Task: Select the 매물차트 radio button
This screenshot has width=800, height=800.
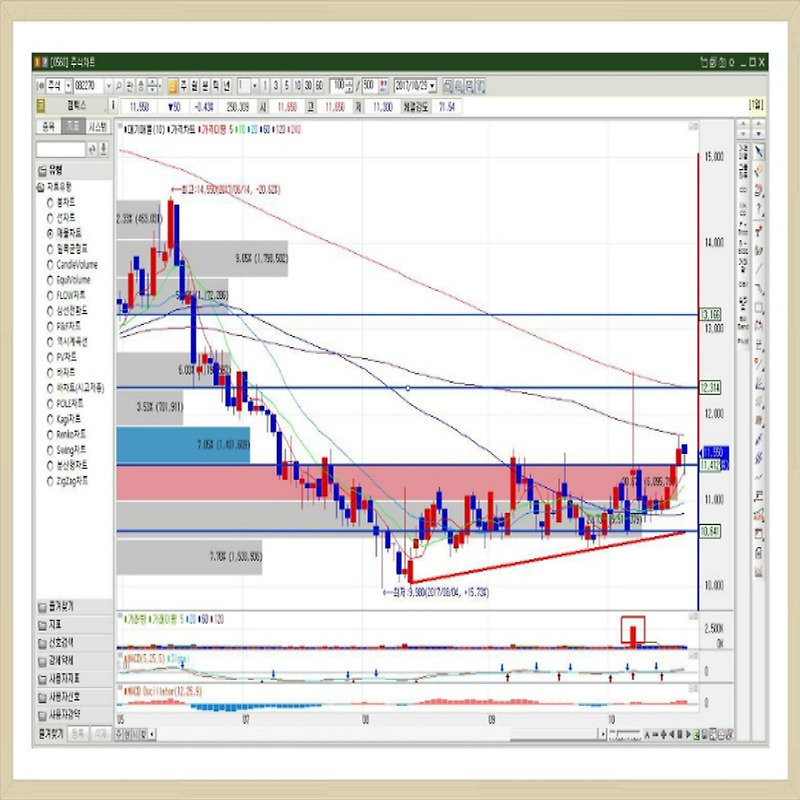Action: tap(50, 234)
